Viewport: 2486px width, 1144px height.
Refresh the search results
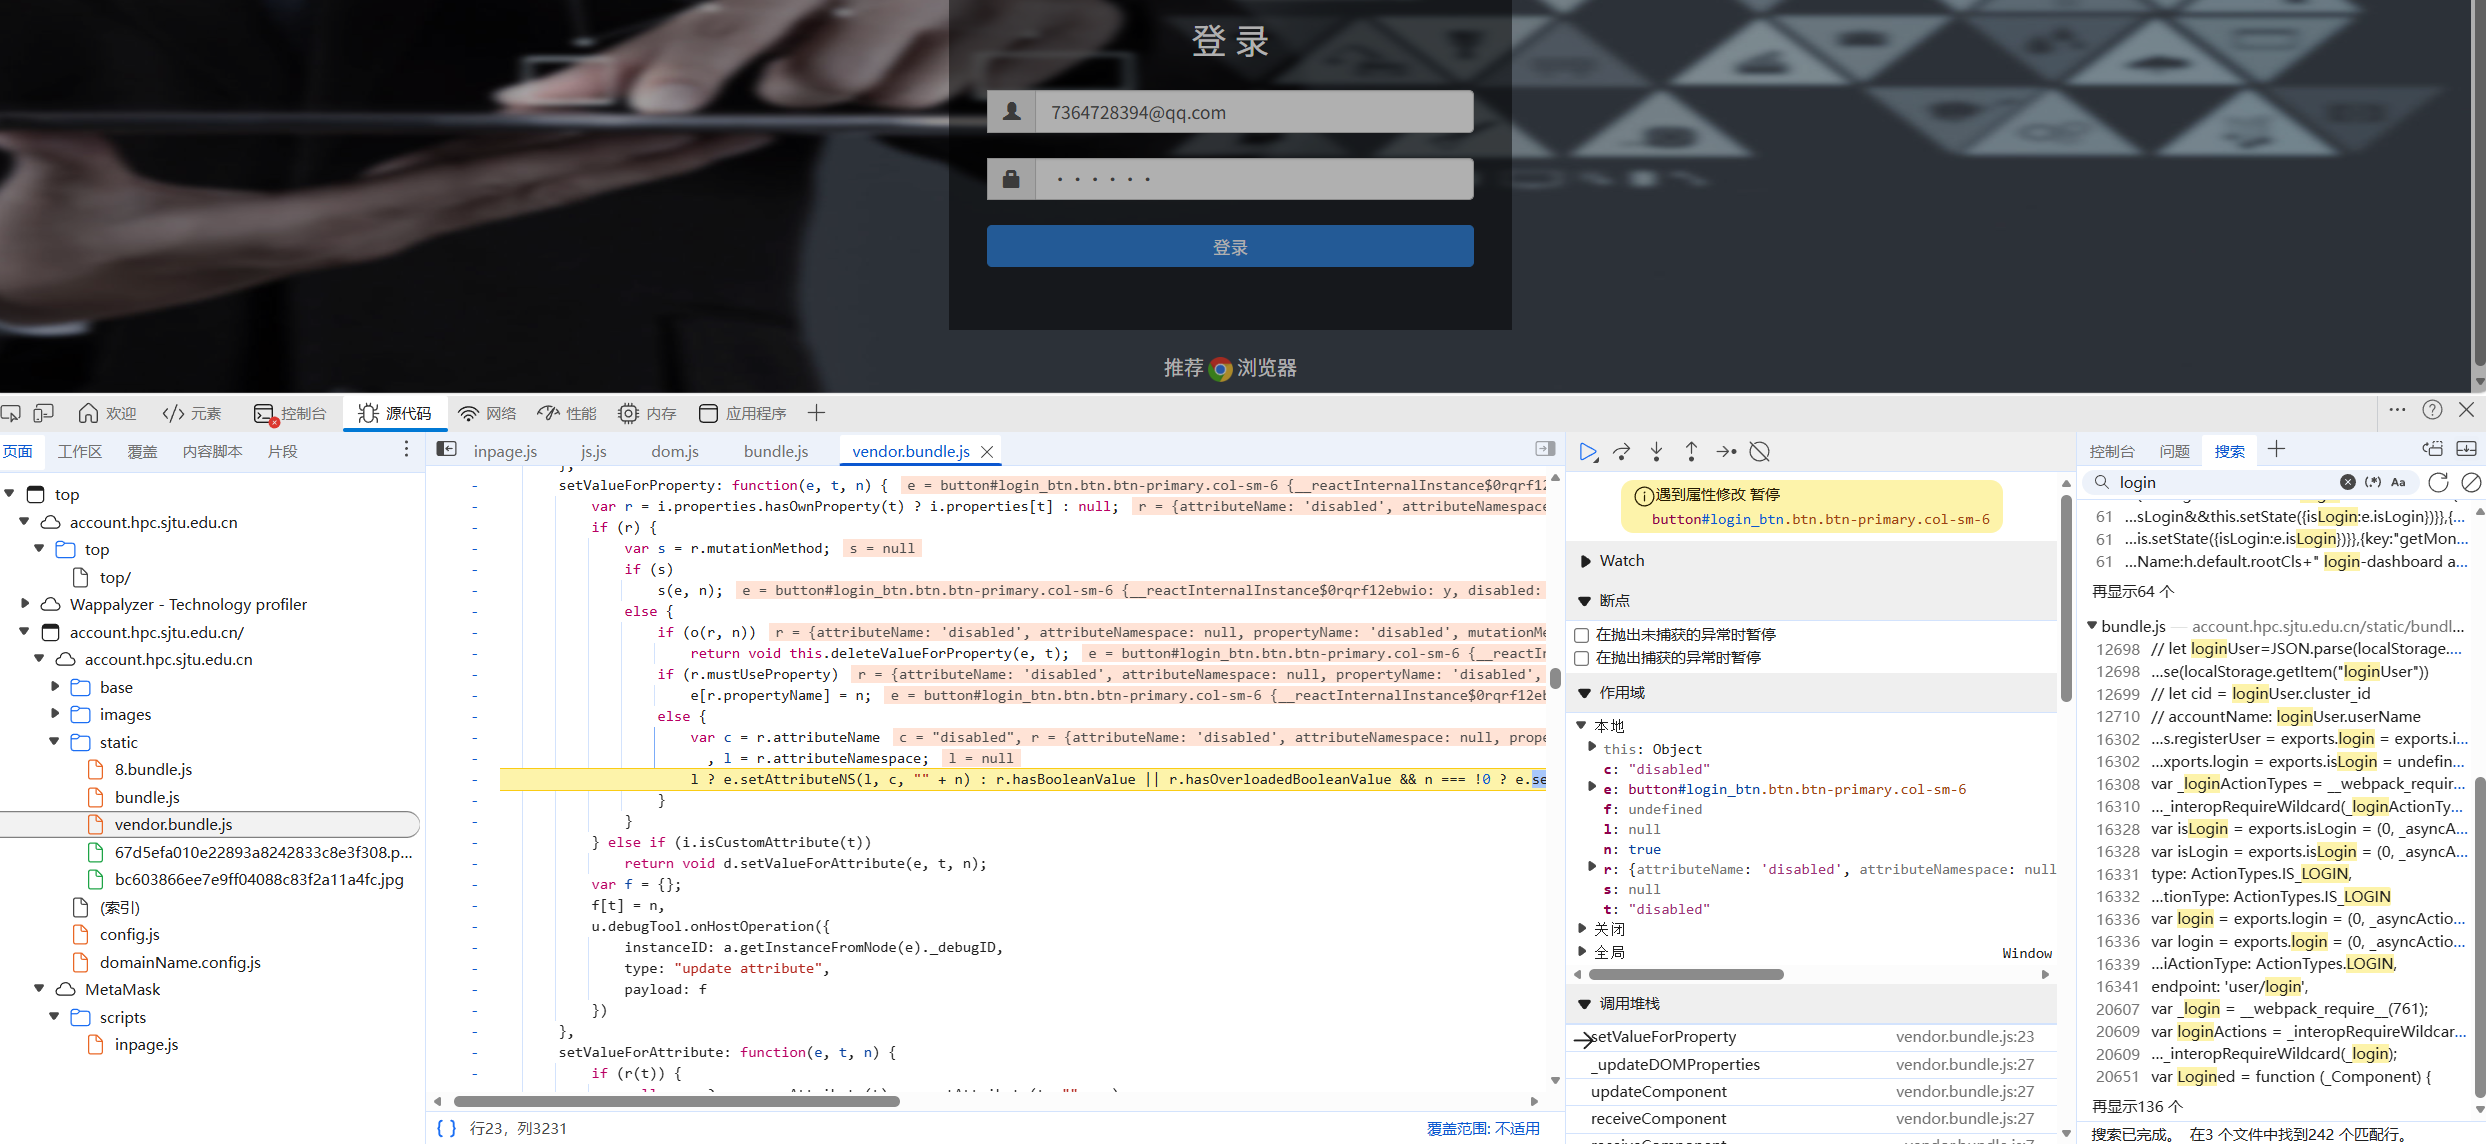pyautogui.click(x=2438, y=482)
